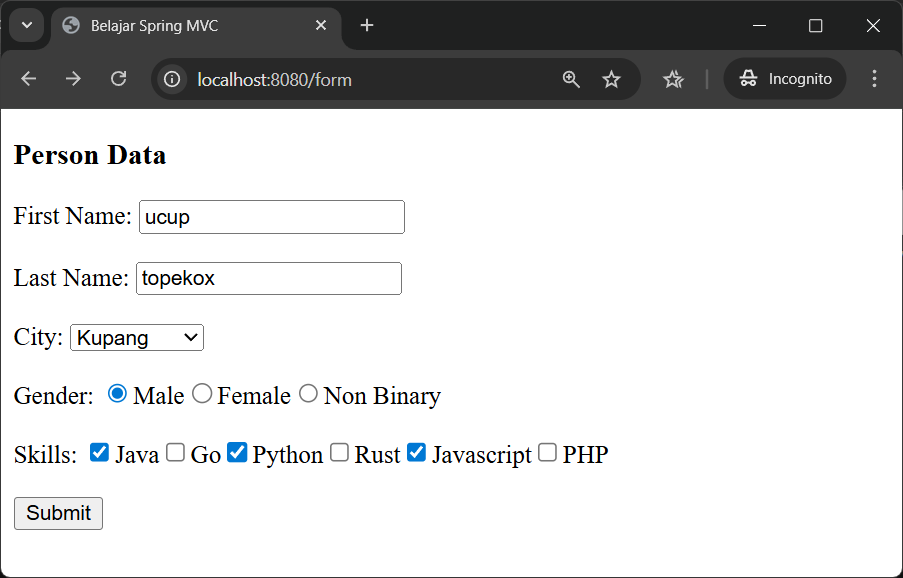Screen dimensions: 903x578
Task: Bookmark the page using the star icon
Action: pyautogui.click(x=611, y=78)
